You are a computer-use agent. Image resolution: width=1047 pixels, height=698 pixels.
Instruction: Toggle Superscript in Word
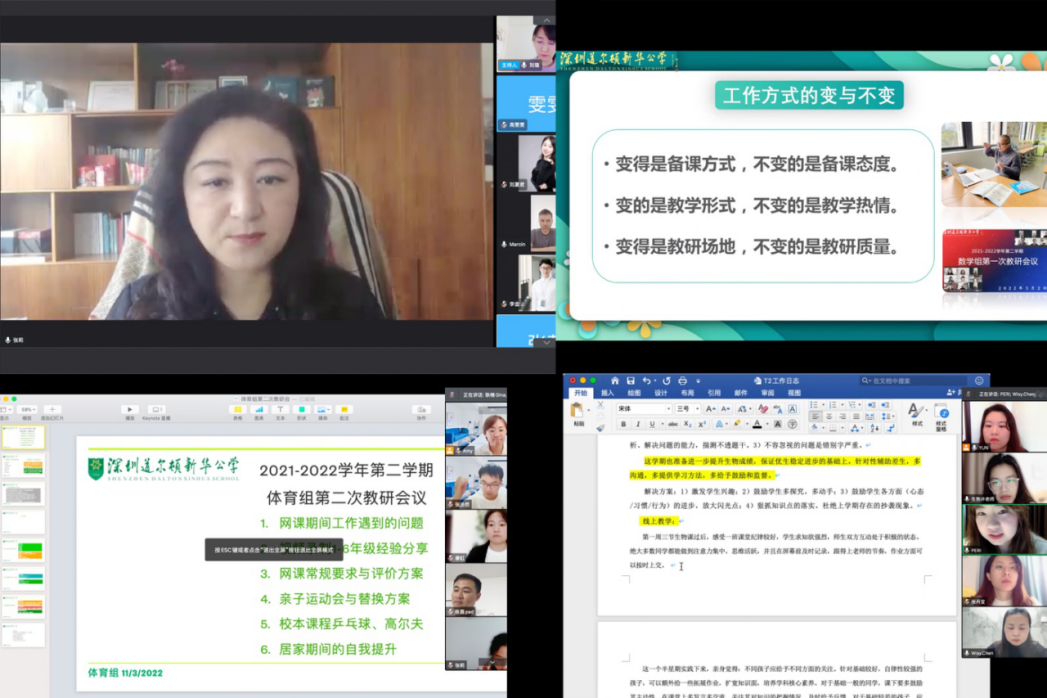tap(702, 424)
